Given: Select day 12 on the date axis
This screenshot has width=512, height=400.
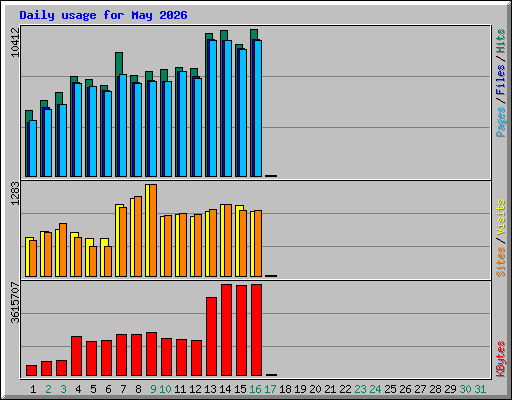Looking at the screenshot, I should [195, 389].
